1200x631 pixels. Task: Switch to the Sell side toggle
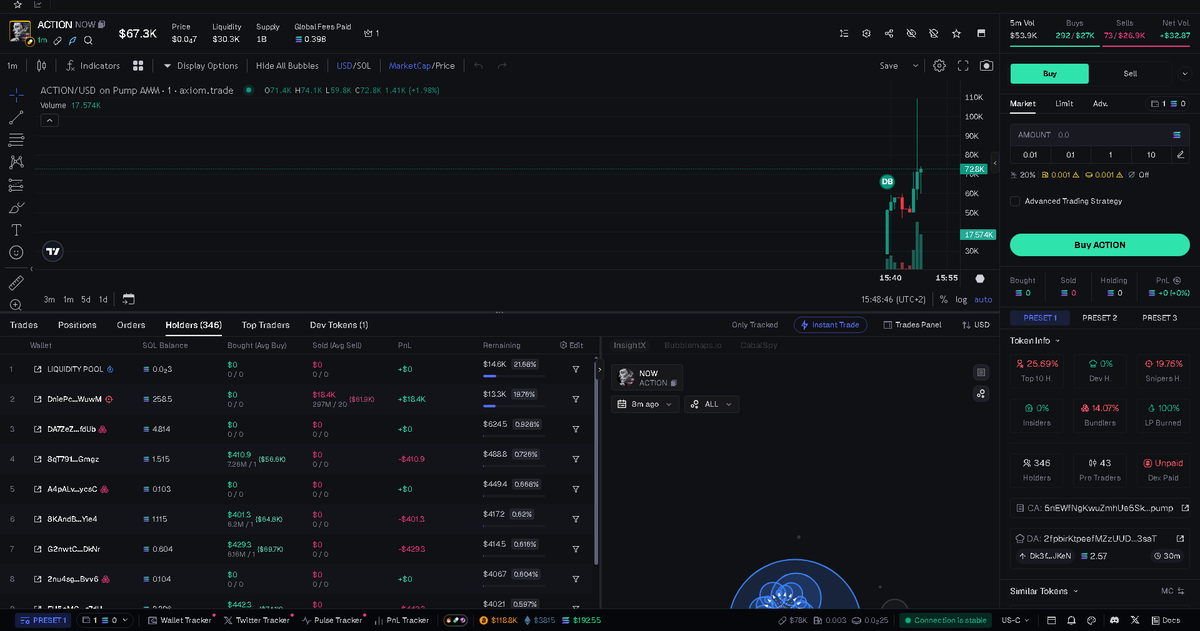click(1130, 73)
